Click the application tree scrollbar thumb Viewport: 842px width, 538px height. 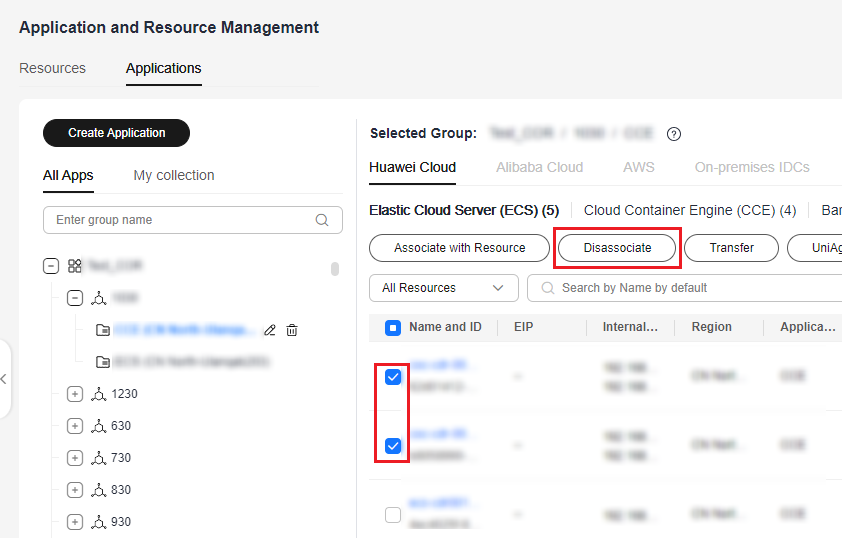point(335,268)
